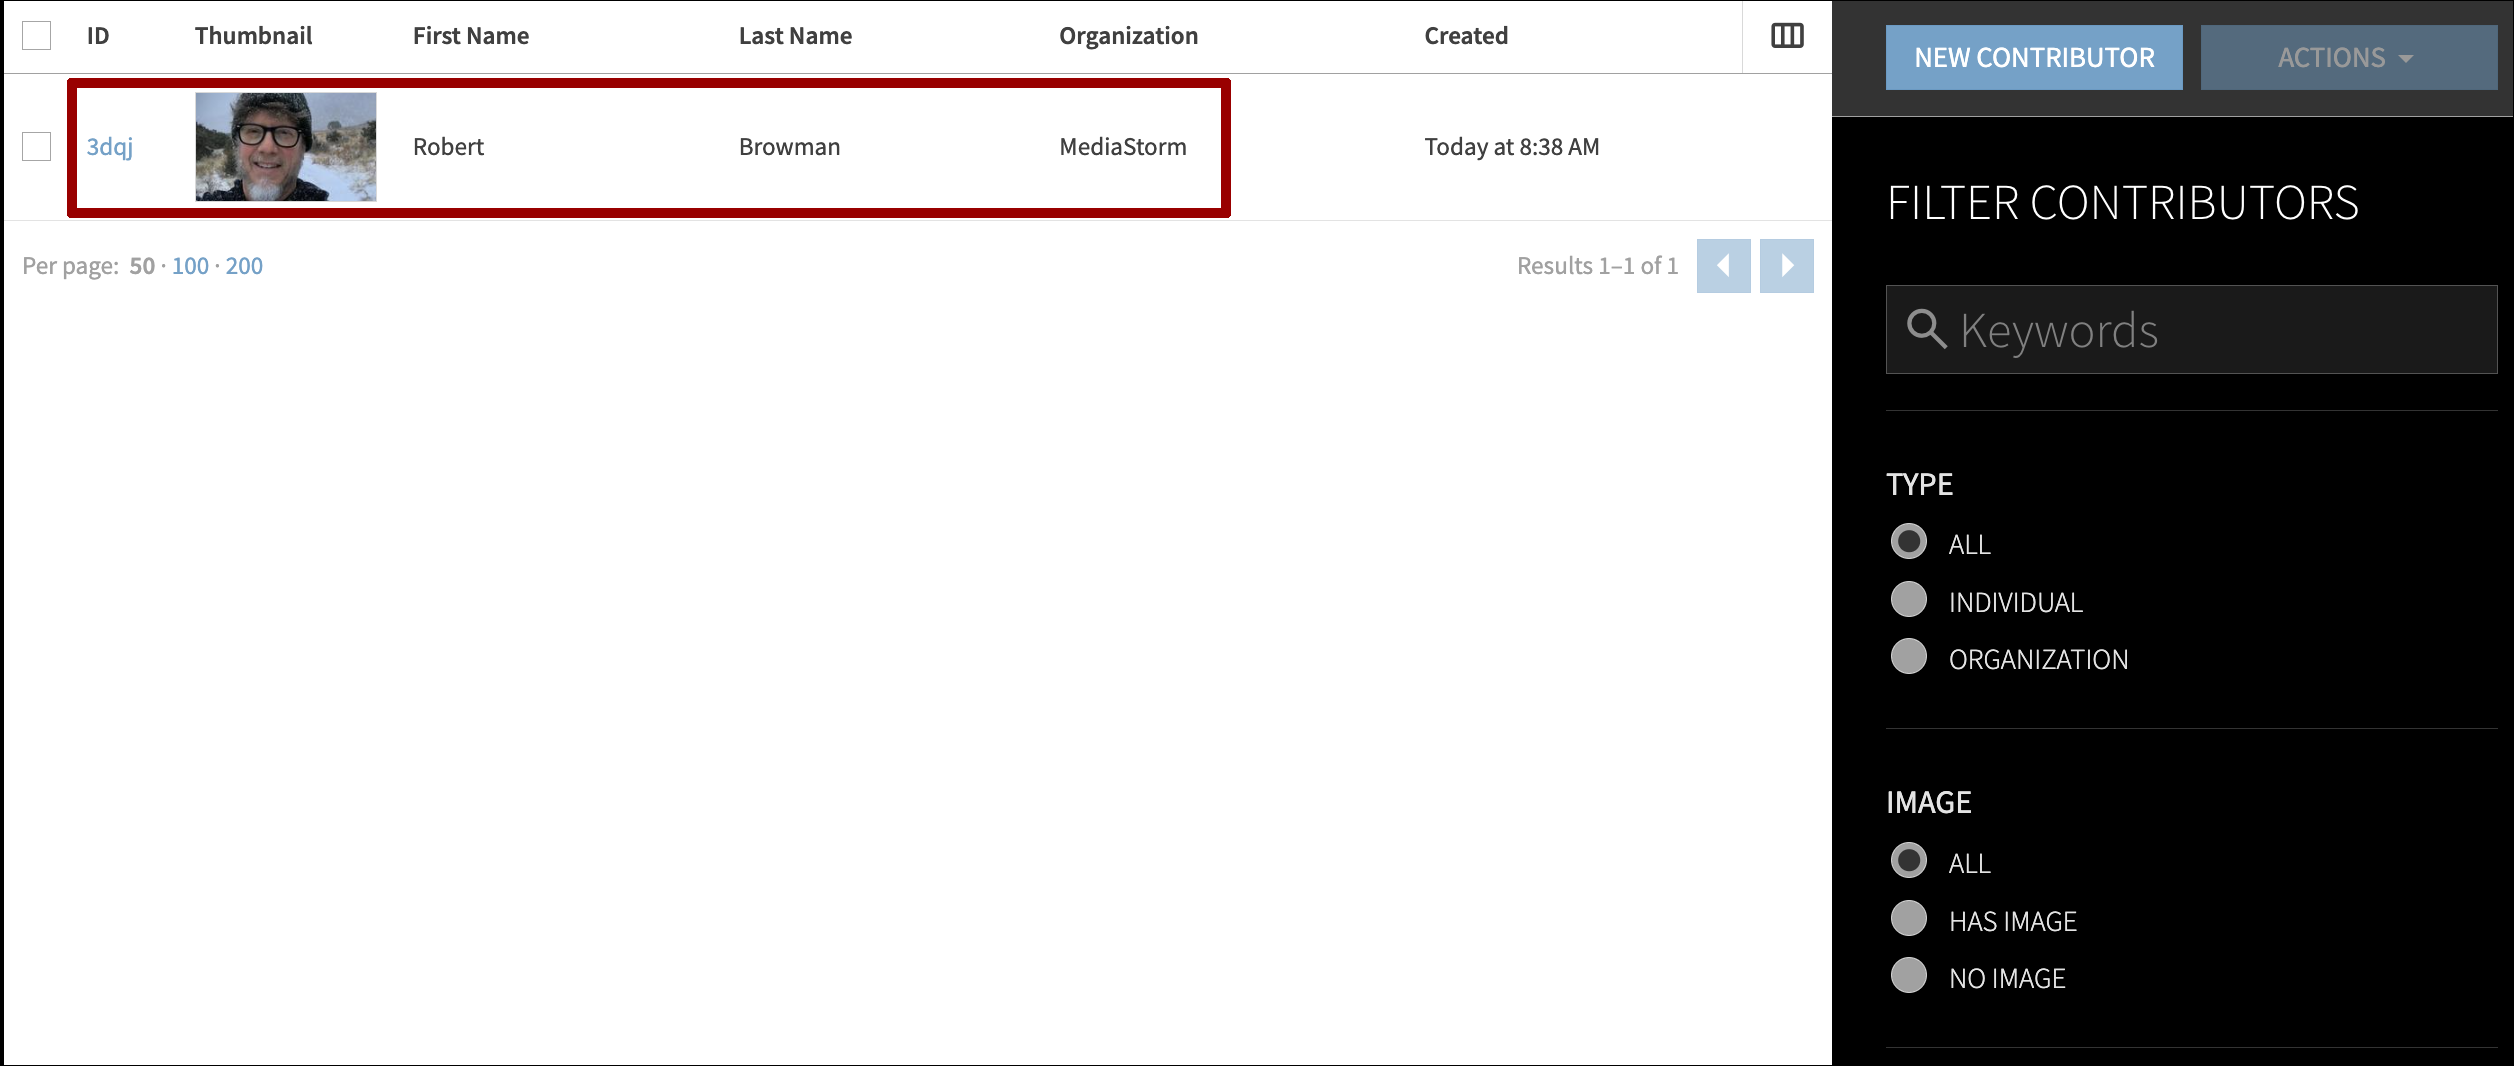Screen dimensions: 2514x1066
Task: Expand the Actions dropdown menu
Action: coord(2347,58)
